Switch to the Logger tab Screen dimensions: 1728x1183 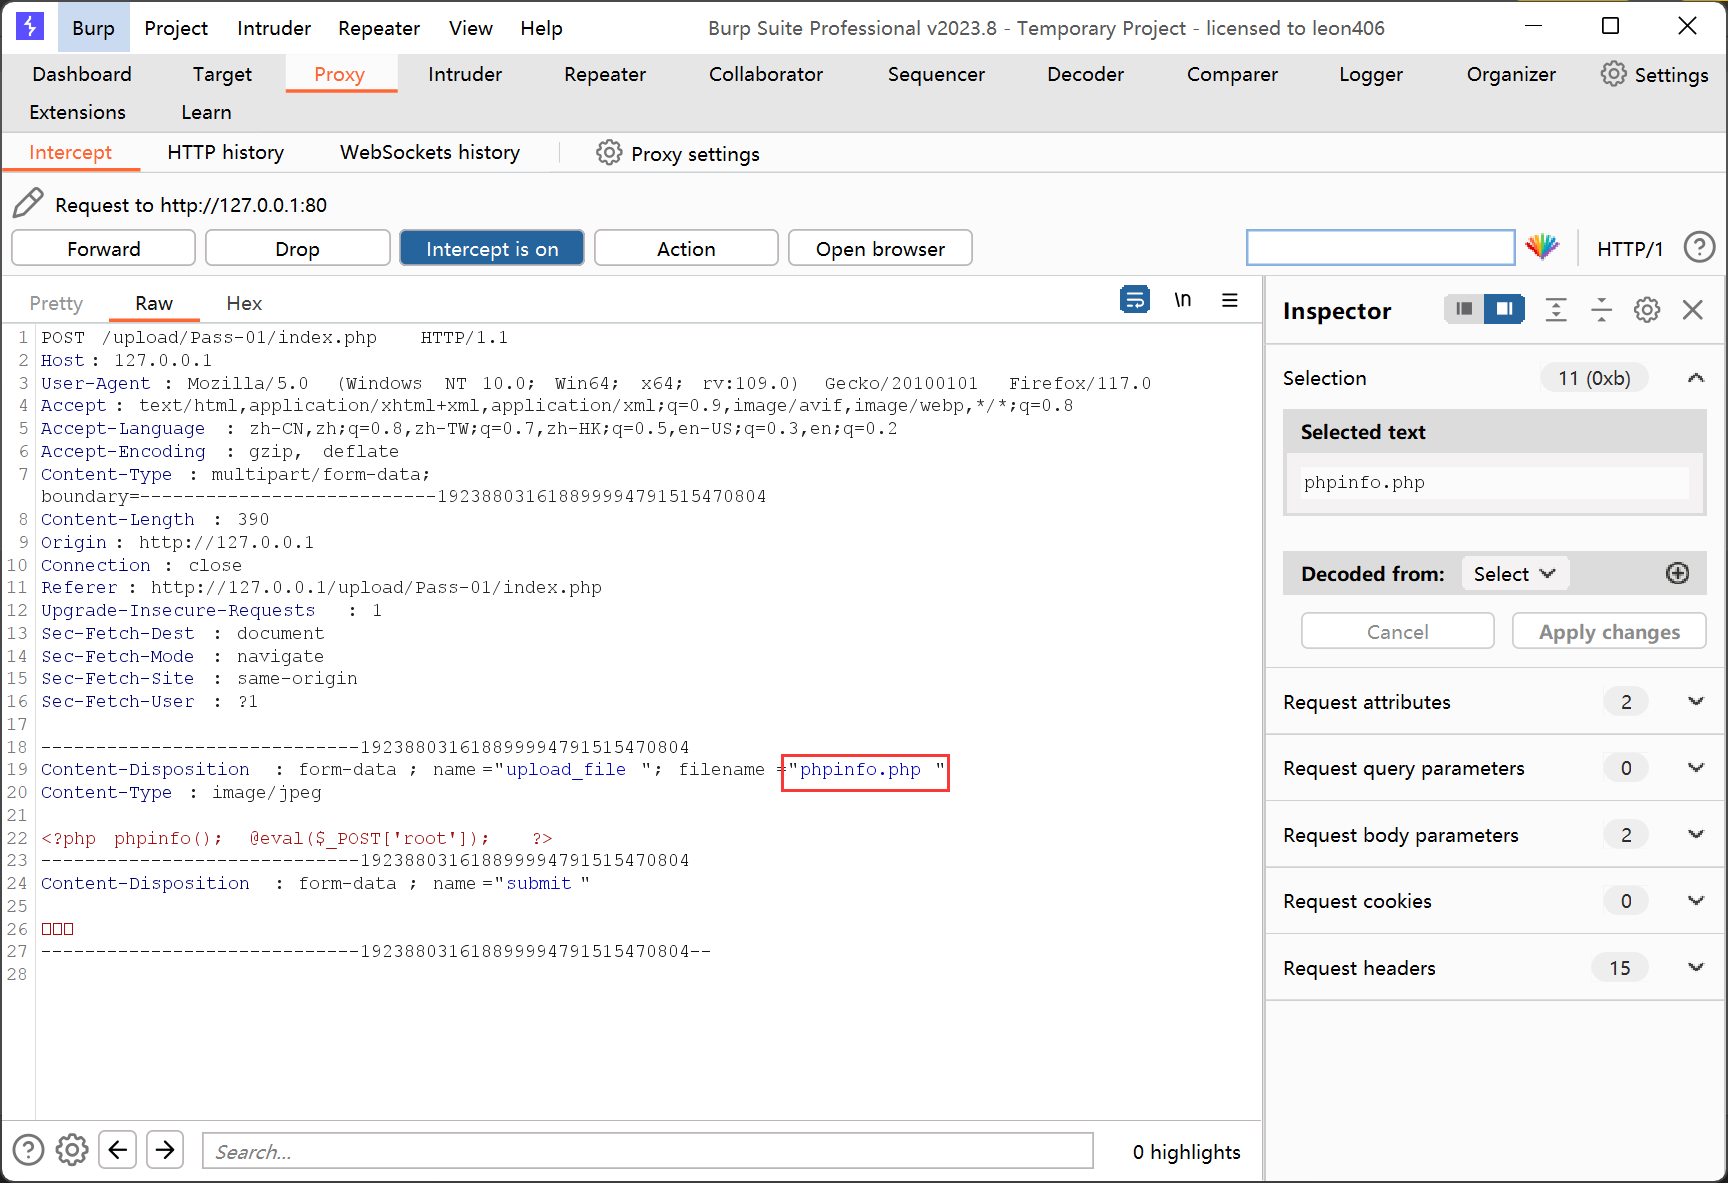pyautogui.click(x=1371, y=74)
